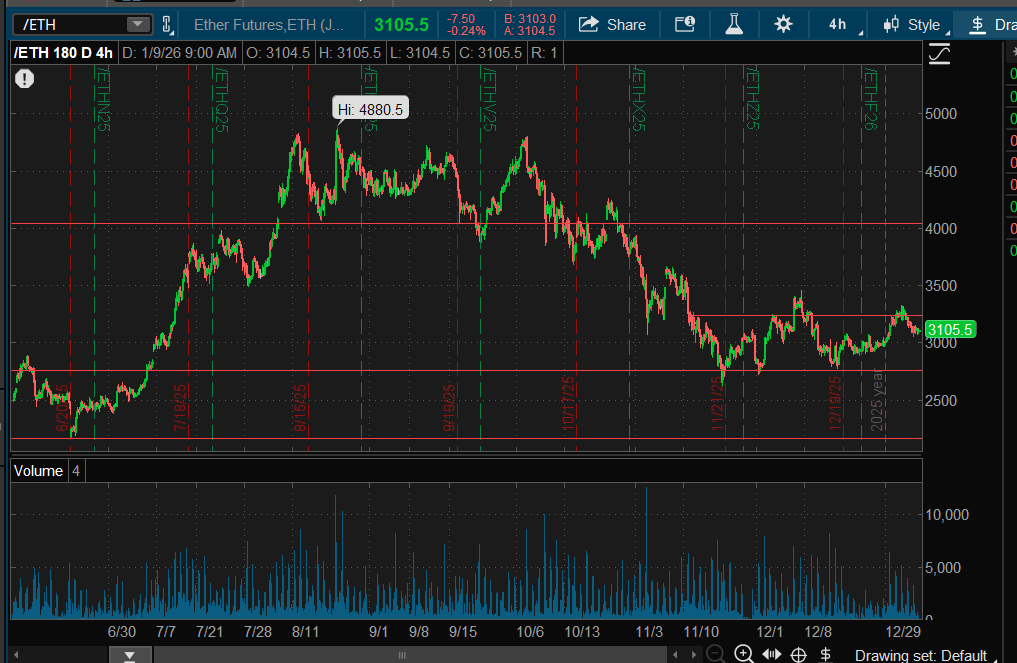Click the R: 1 range readout
The image size is (1017, 663).
pyautogui.click(x=544, y=53)
